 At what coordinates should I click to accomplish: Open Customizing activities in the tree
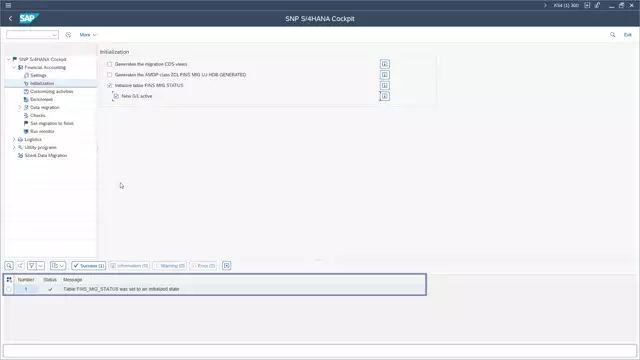coord(51,91)
